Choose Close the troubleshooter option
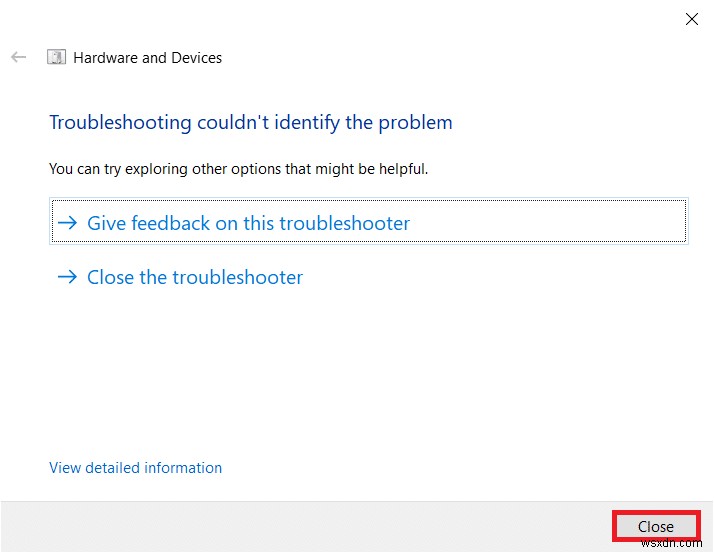Screen dimensions: 714x553 [x=195, y=277]
